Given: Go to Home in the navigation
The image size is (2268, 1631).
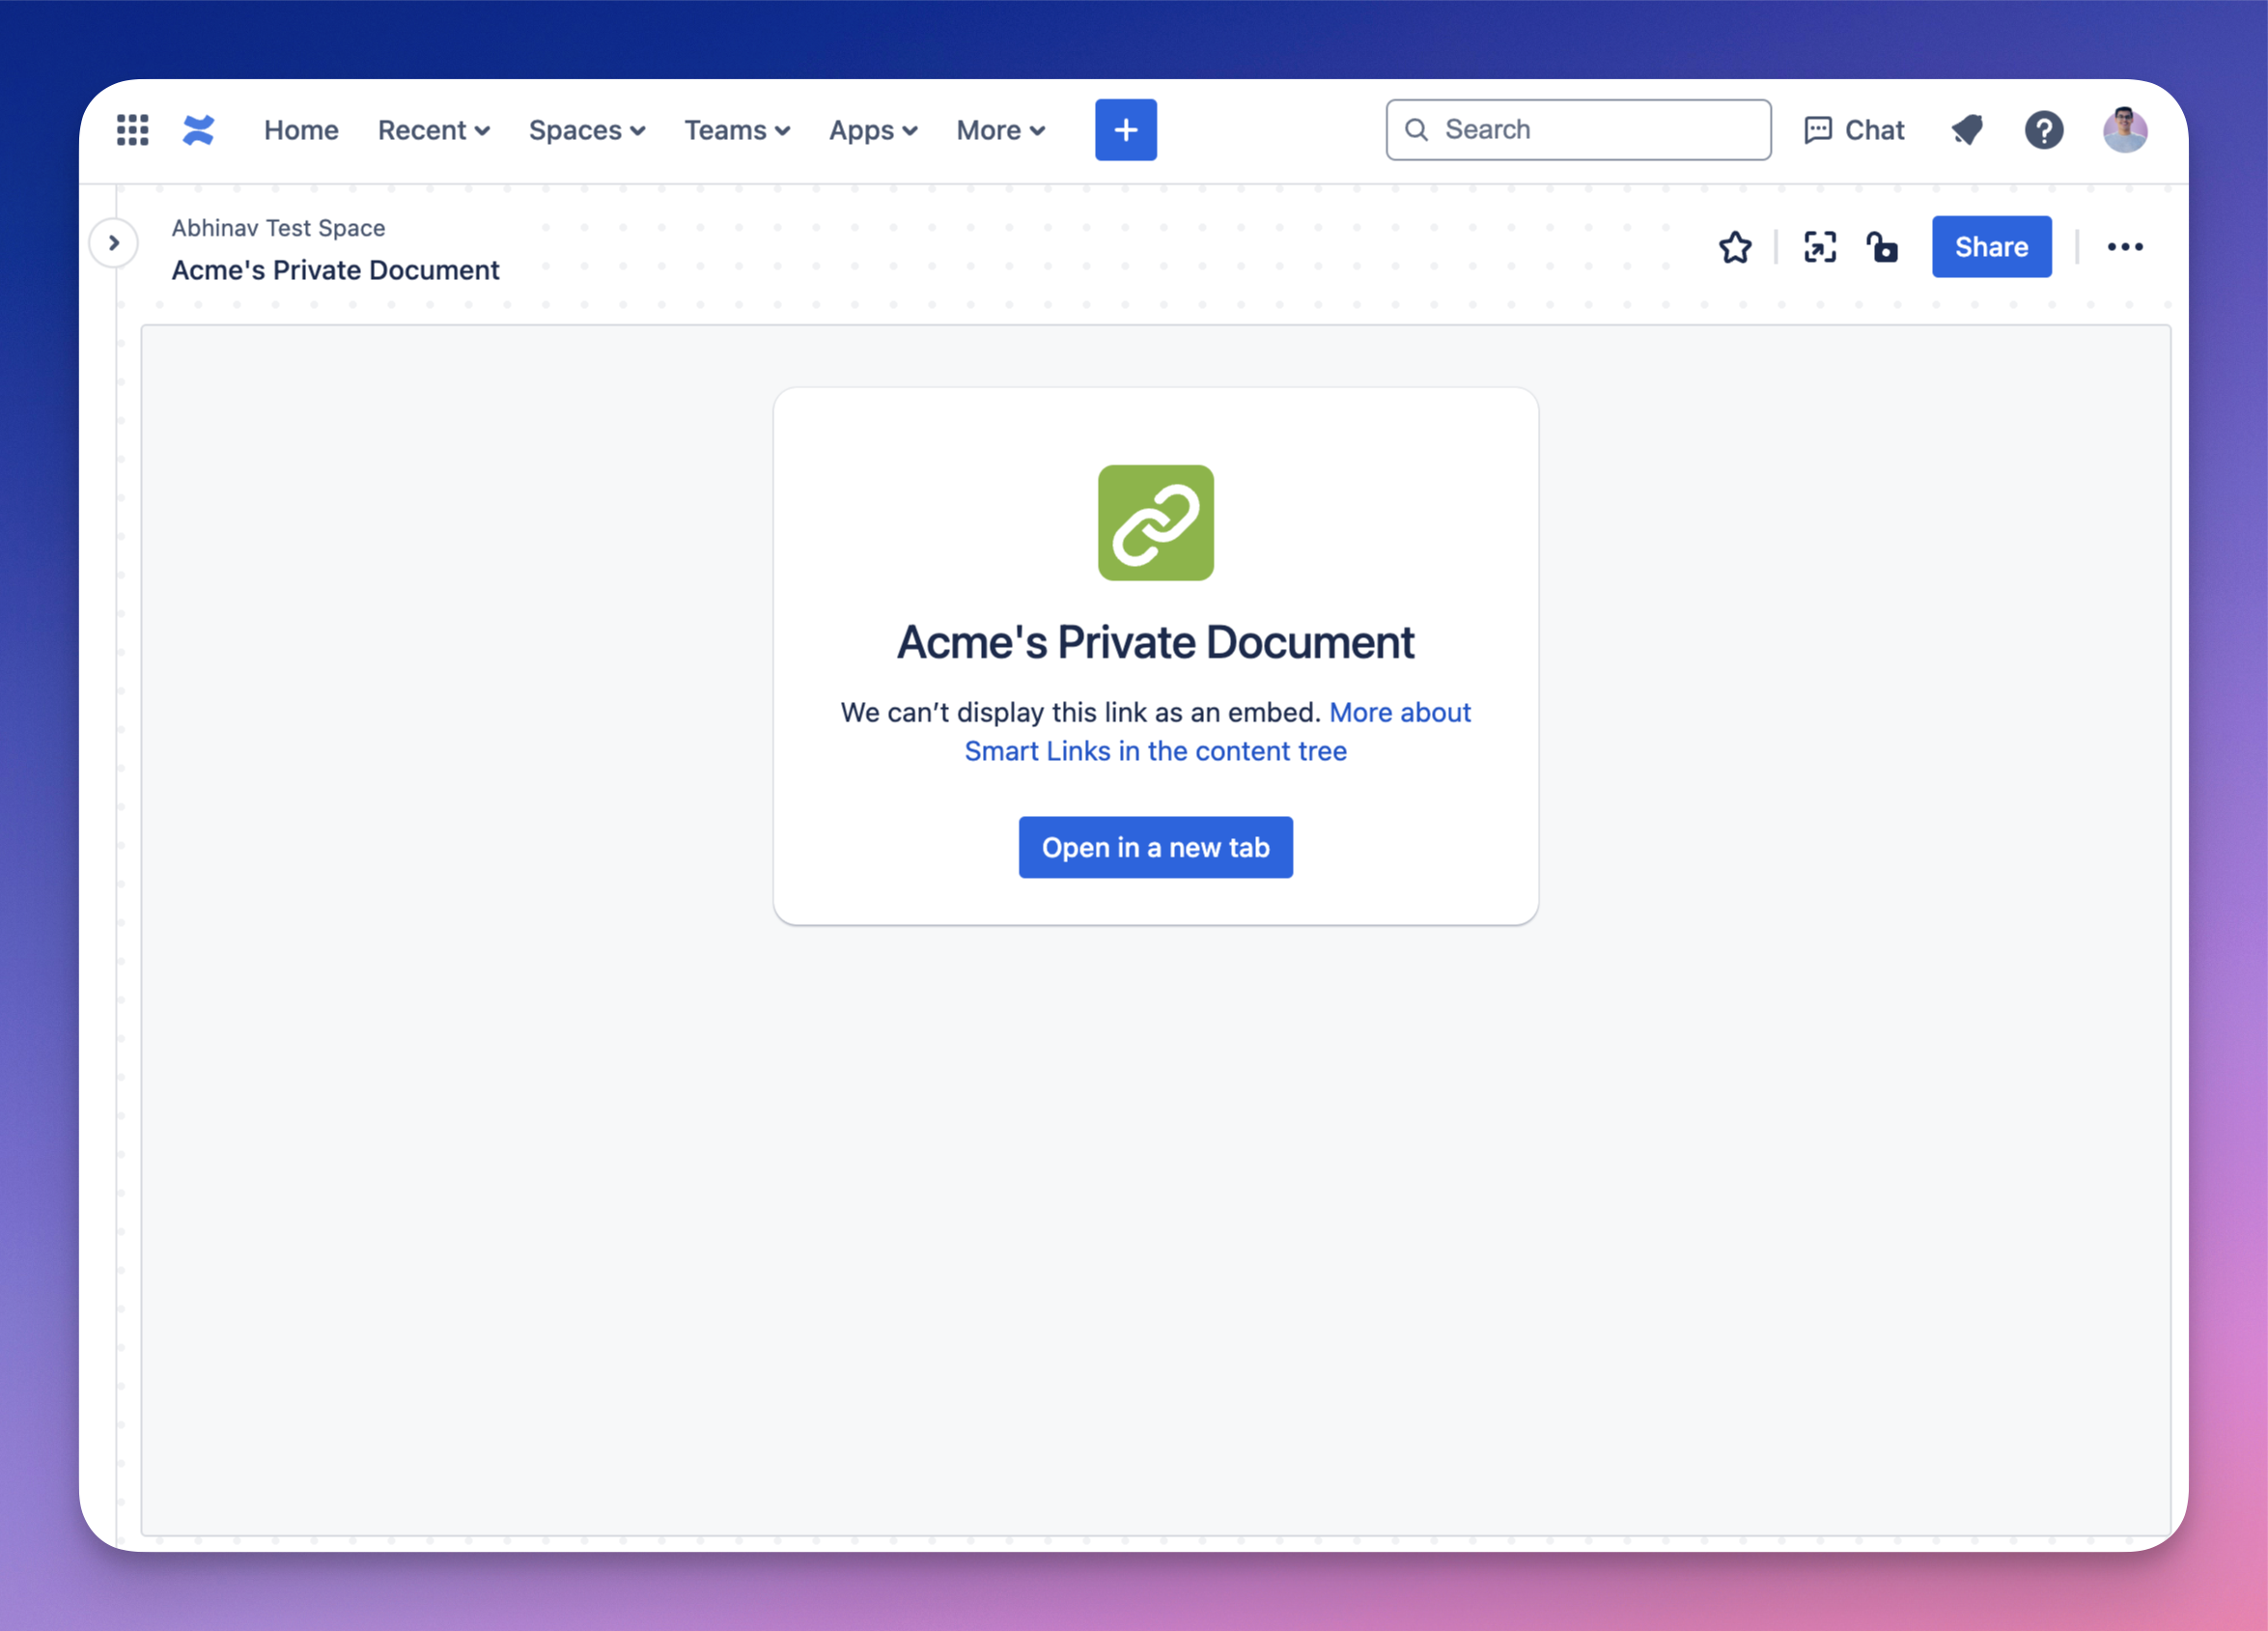Looking at the screenshot, I should [301, 130].
